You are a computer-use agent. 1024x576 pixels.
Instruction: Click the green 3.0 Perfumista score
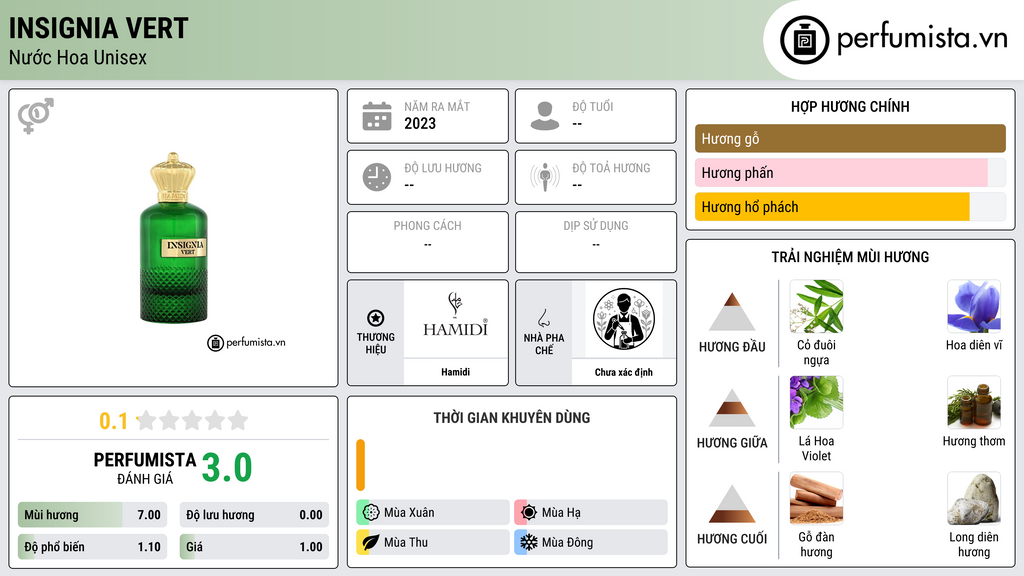(x=227, y=468)
